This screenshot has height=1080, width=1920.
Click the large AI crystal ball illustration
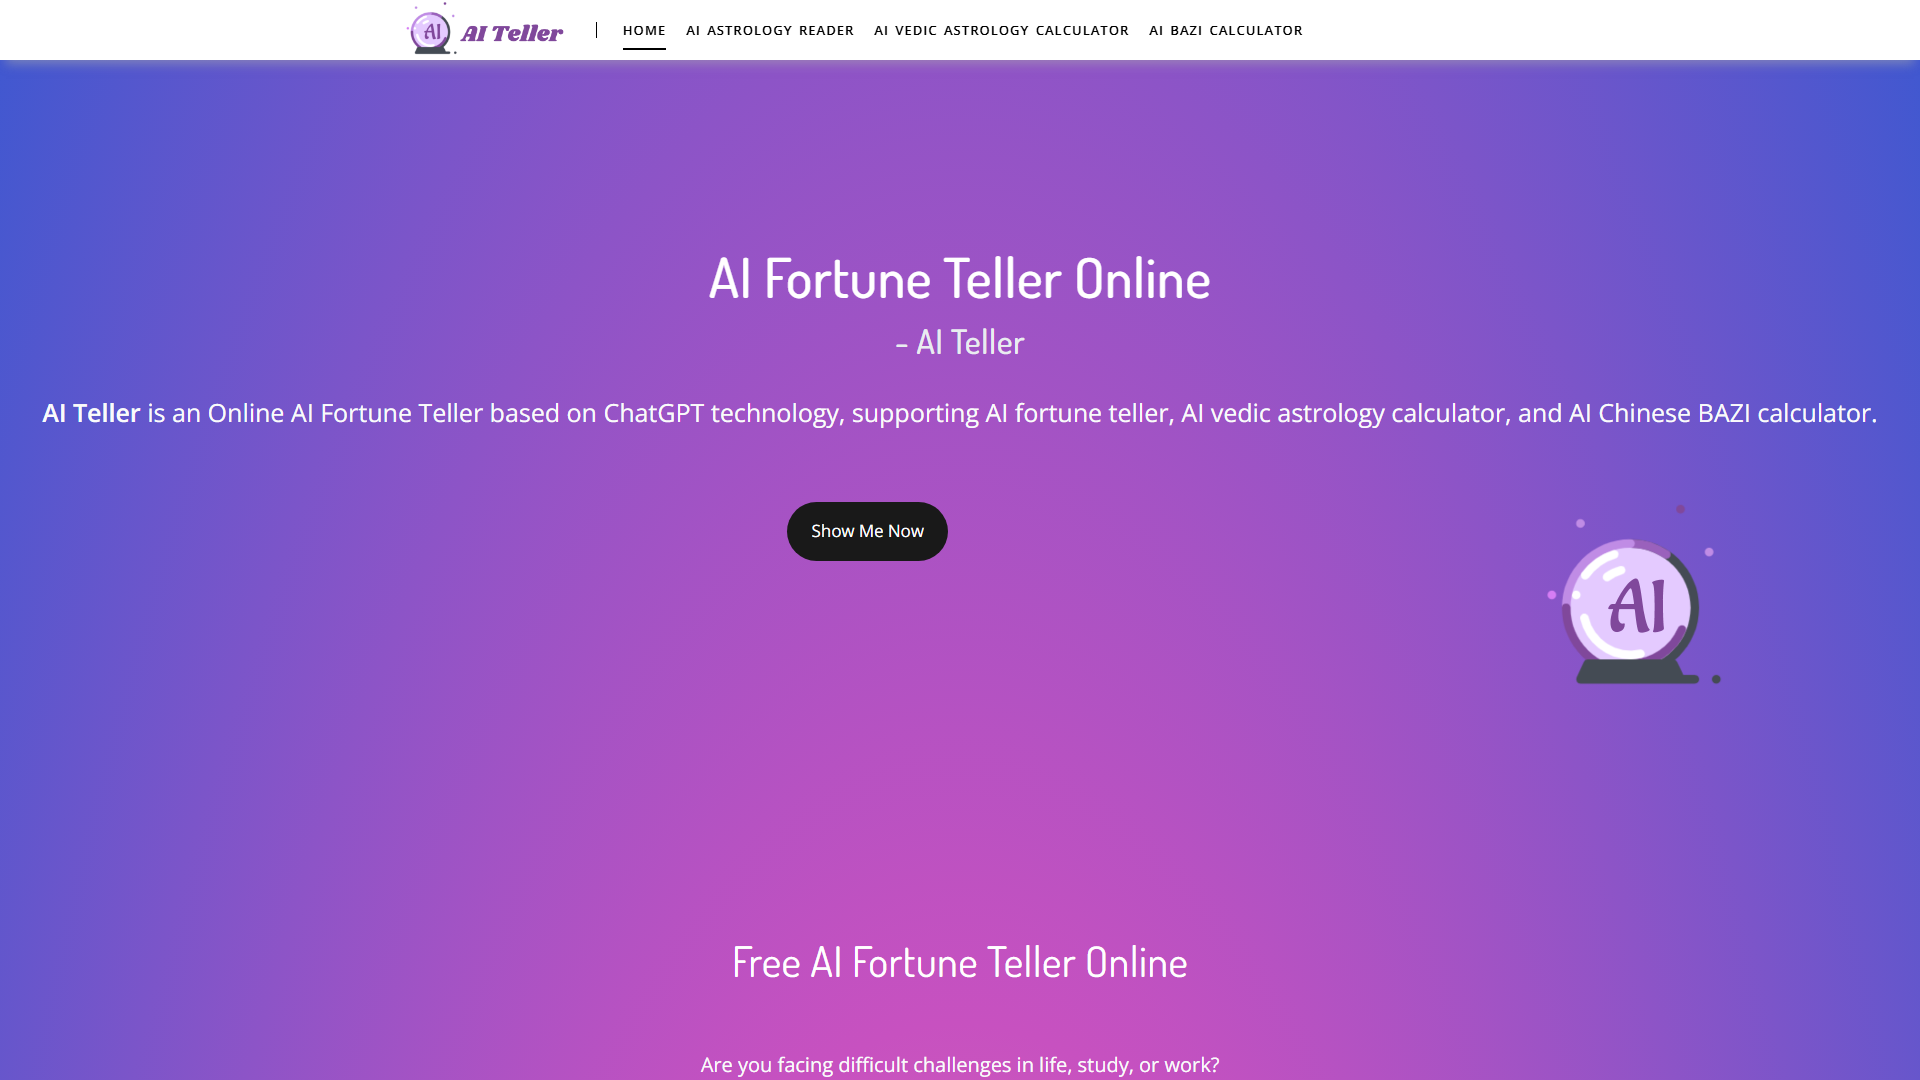[x=1633, y=596]
